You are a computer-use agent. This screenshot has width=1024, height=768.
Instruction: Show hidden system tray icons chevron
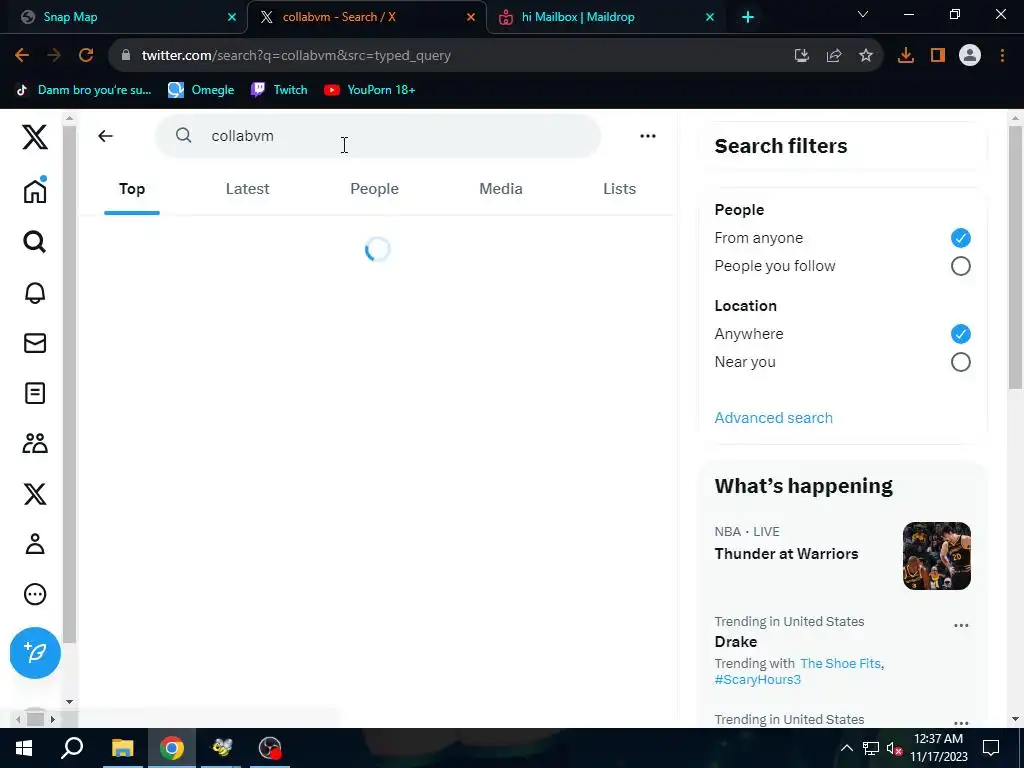(x=846, y=748)
